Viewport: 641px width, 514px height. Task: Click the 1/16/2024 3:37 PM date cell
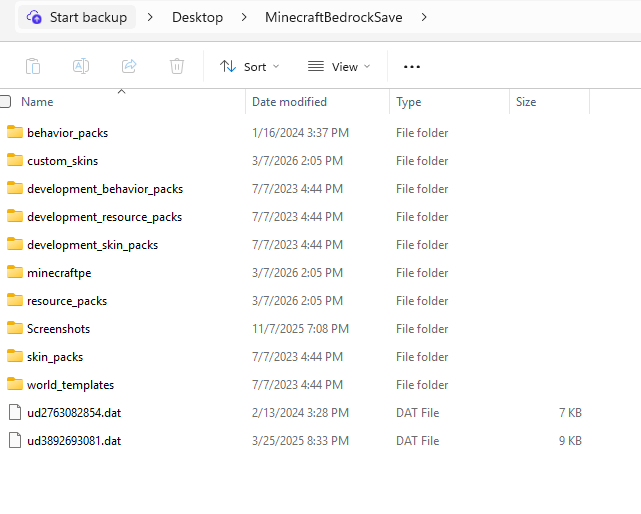(300, 133)
